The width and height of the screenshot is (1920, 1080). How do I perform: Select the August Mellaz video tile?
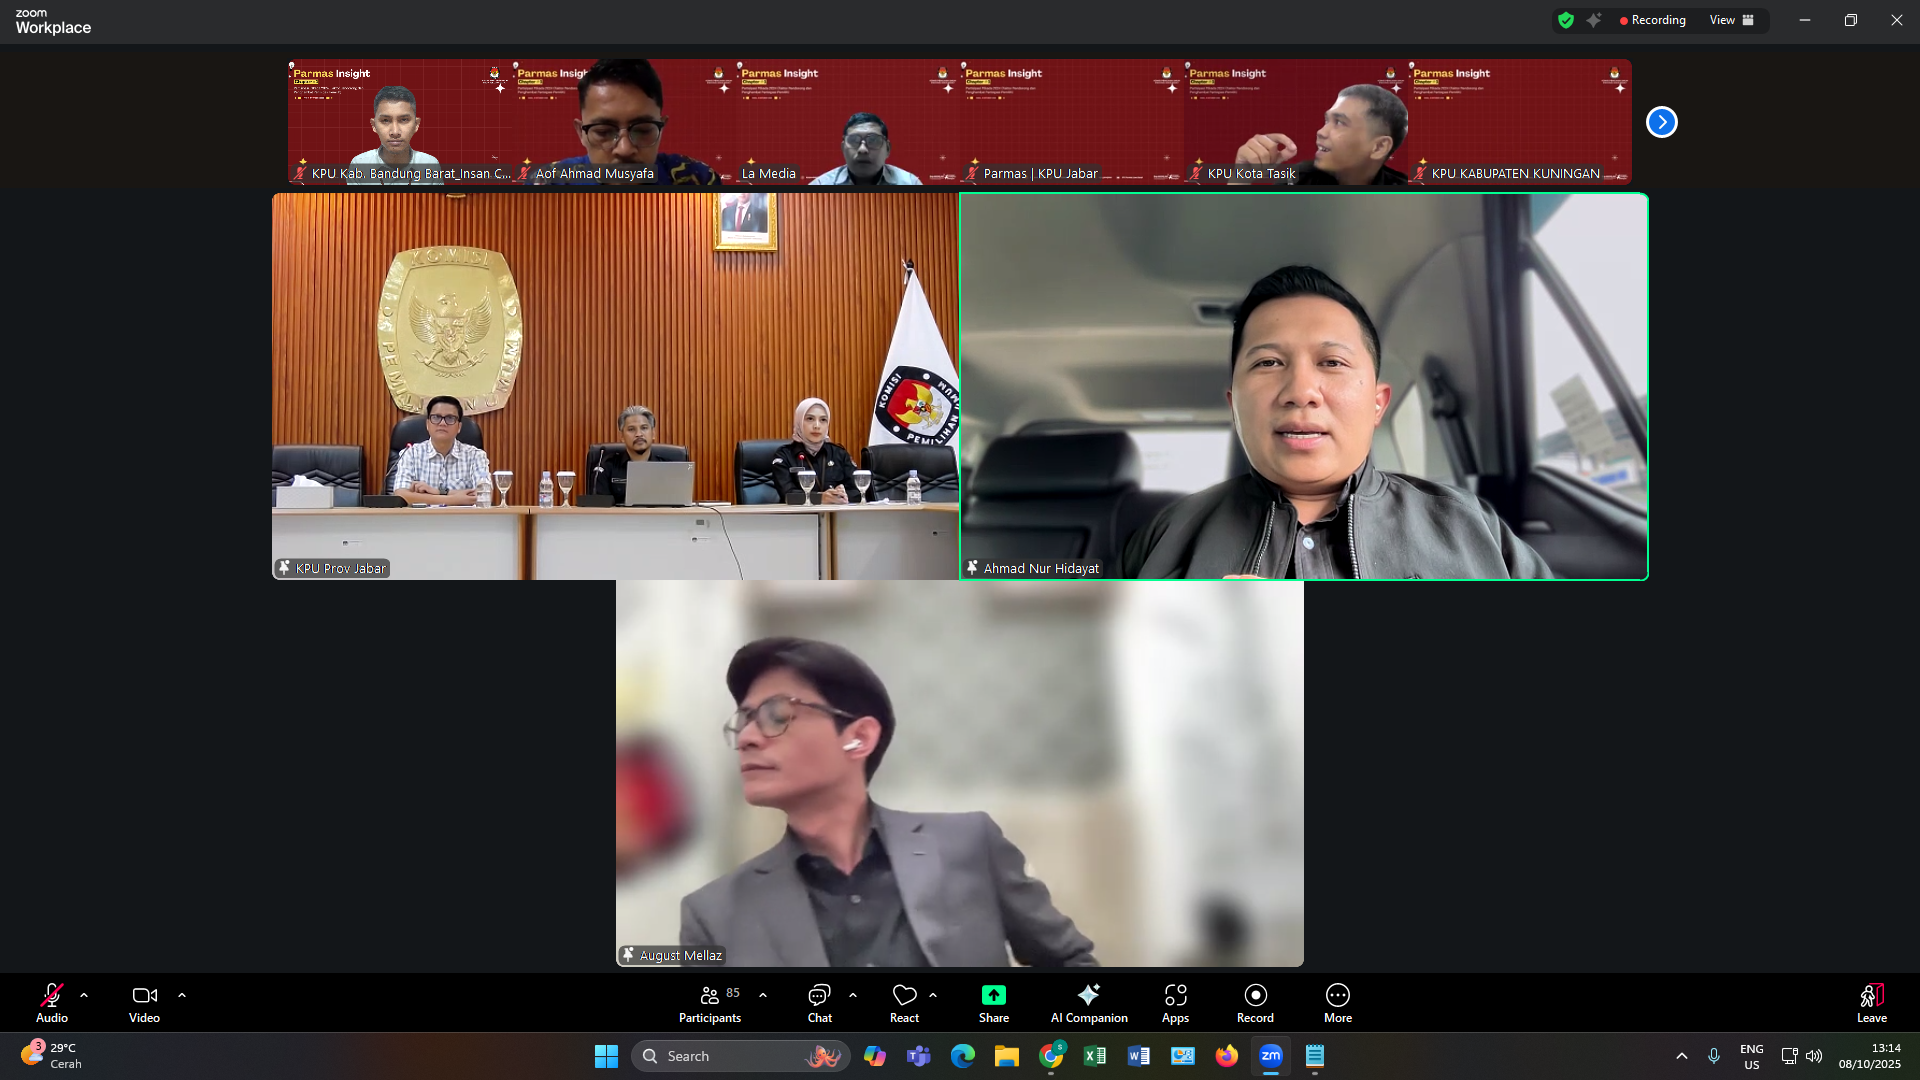[x=959, y=773]
